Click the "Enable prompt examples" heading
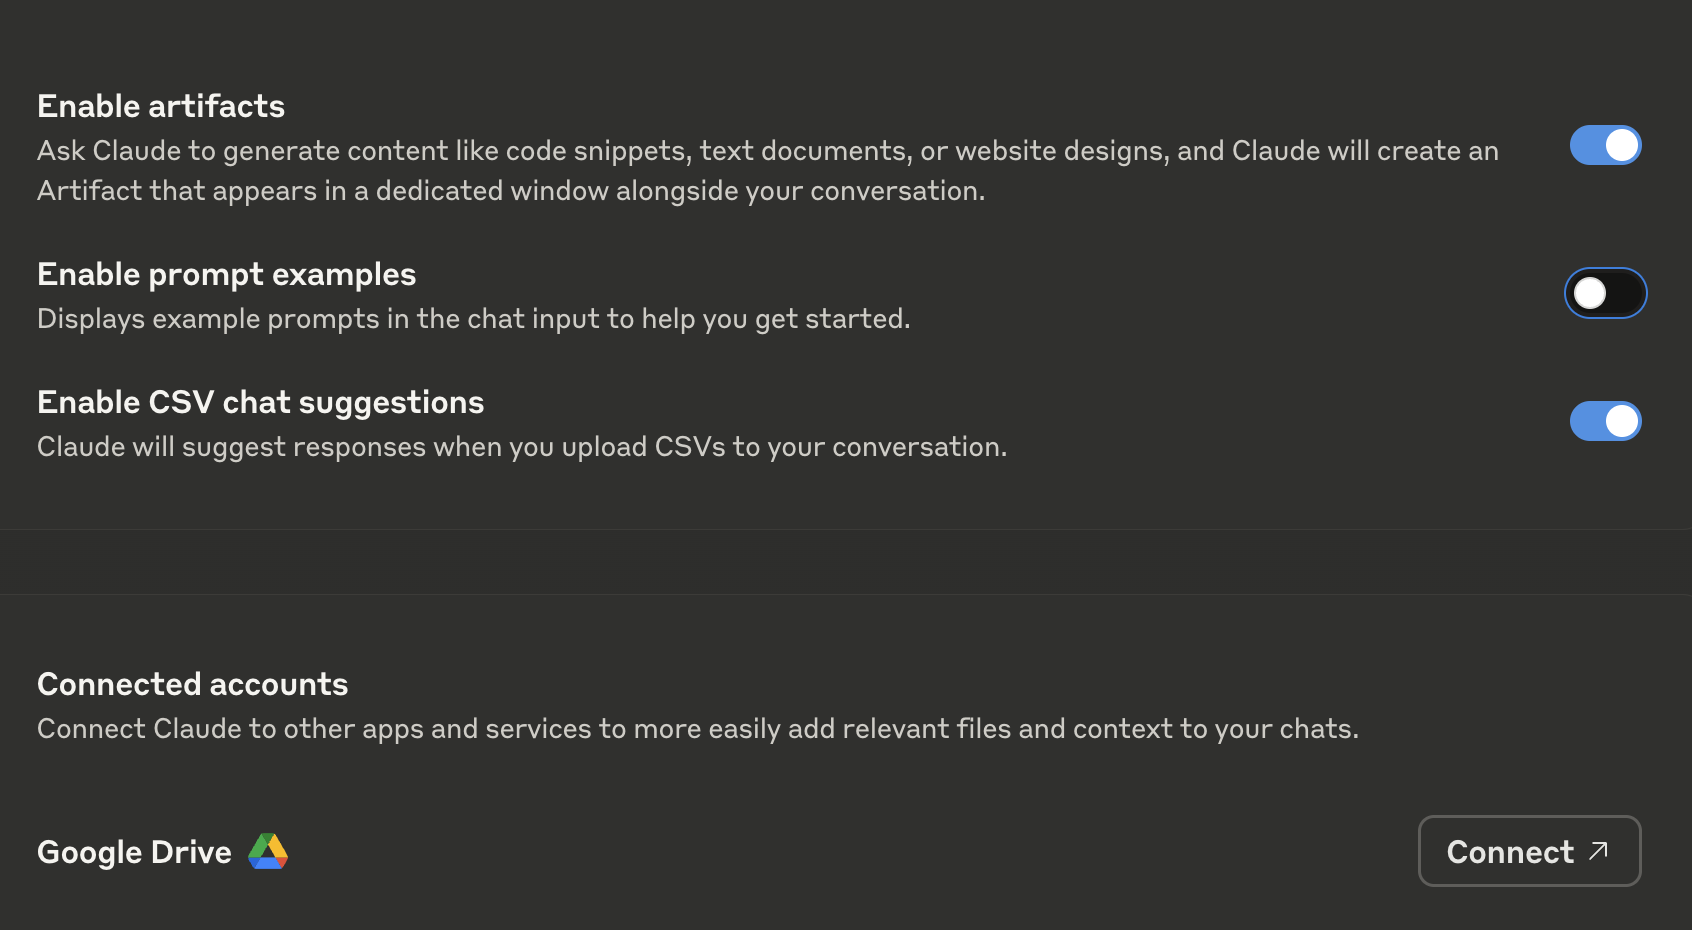This screenshot has height=930, width=1692. (226, 274)
